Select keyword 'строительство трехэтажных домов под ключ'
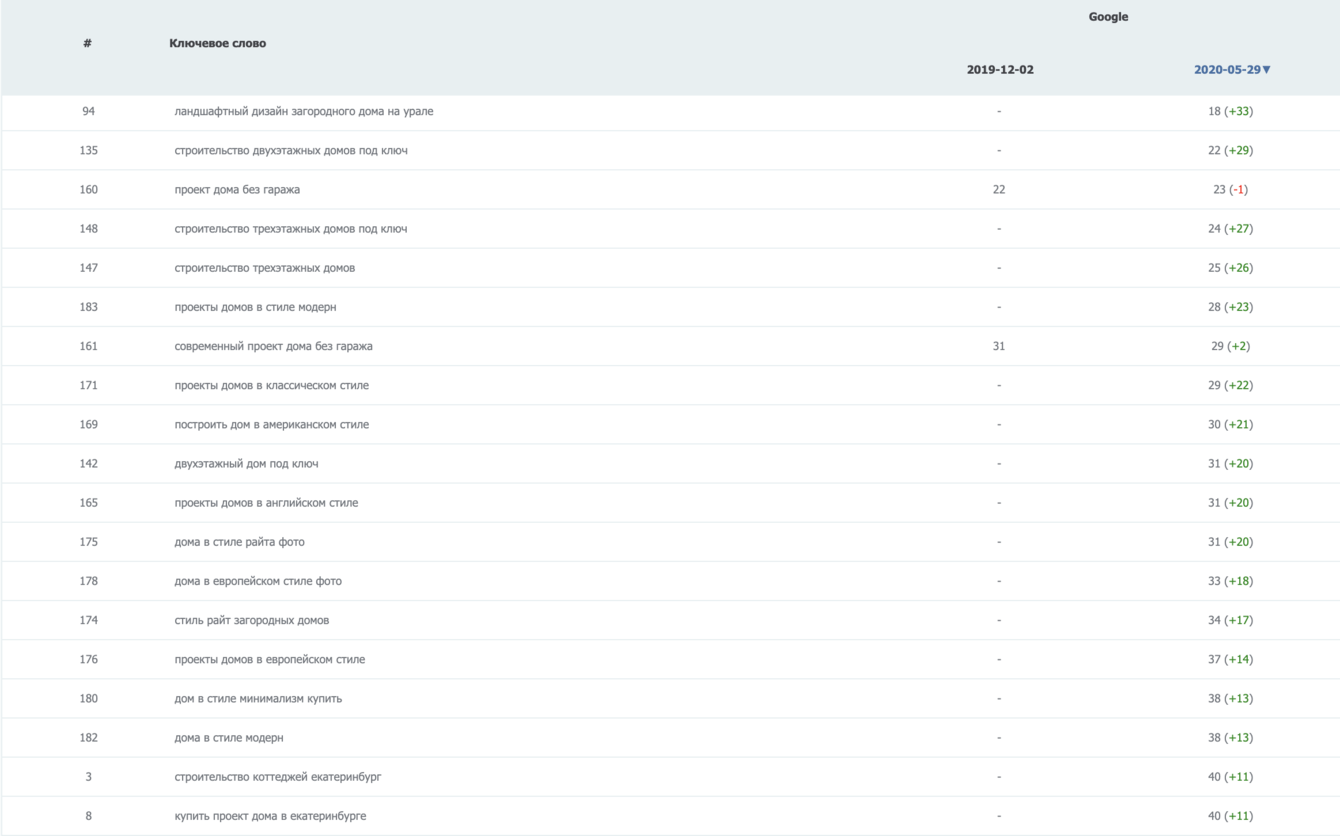This screenshot has width=1340, height=836. pos(291,228)
